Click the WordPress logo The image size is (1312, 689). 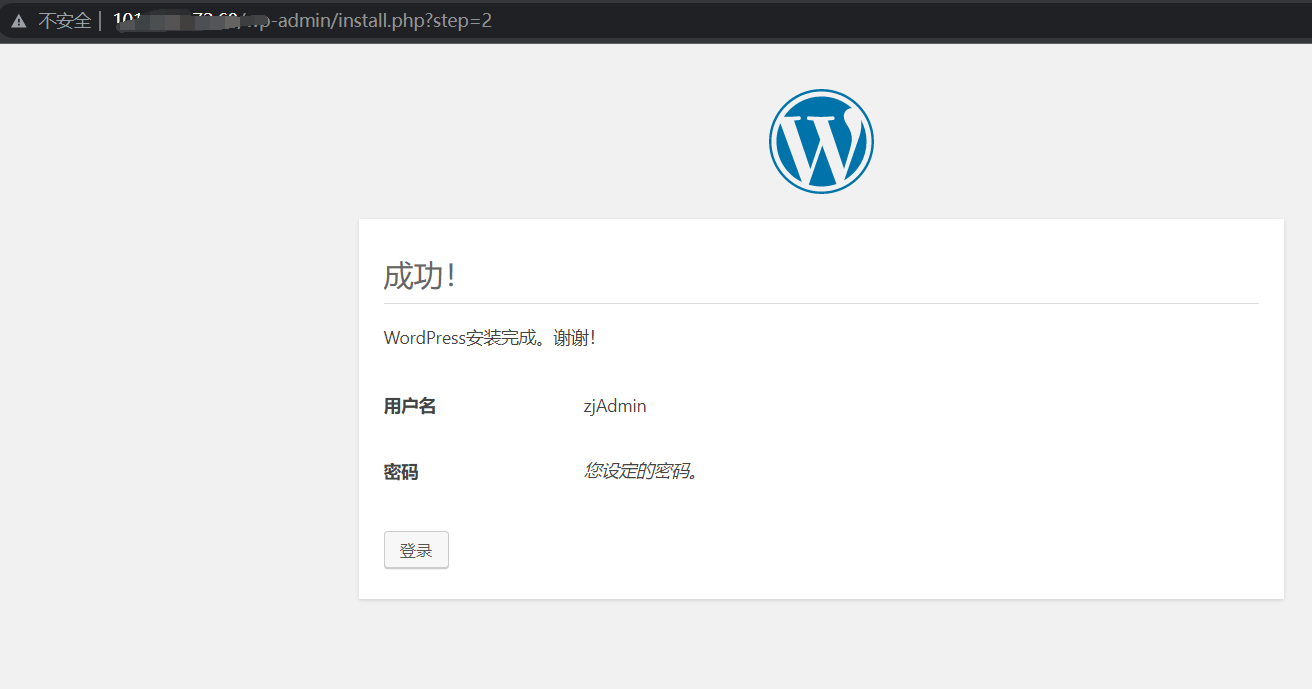(x=820, y=141)
